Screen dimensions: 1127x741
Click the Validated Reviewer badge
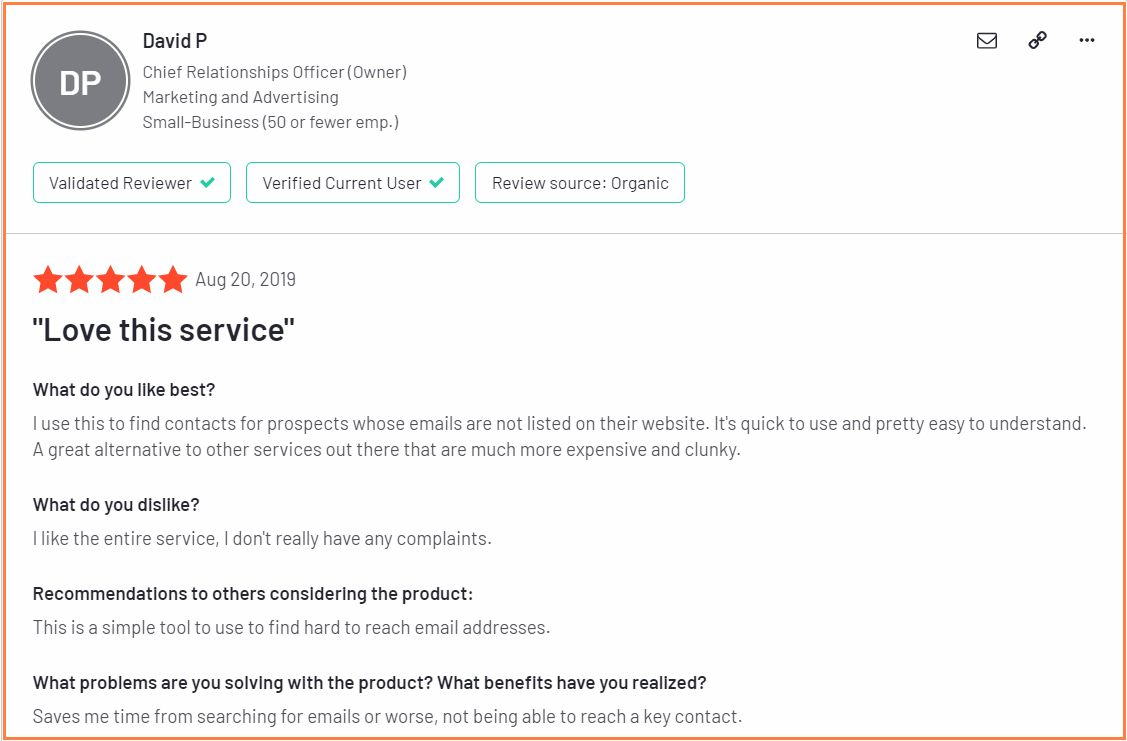(x=132, y=183)
